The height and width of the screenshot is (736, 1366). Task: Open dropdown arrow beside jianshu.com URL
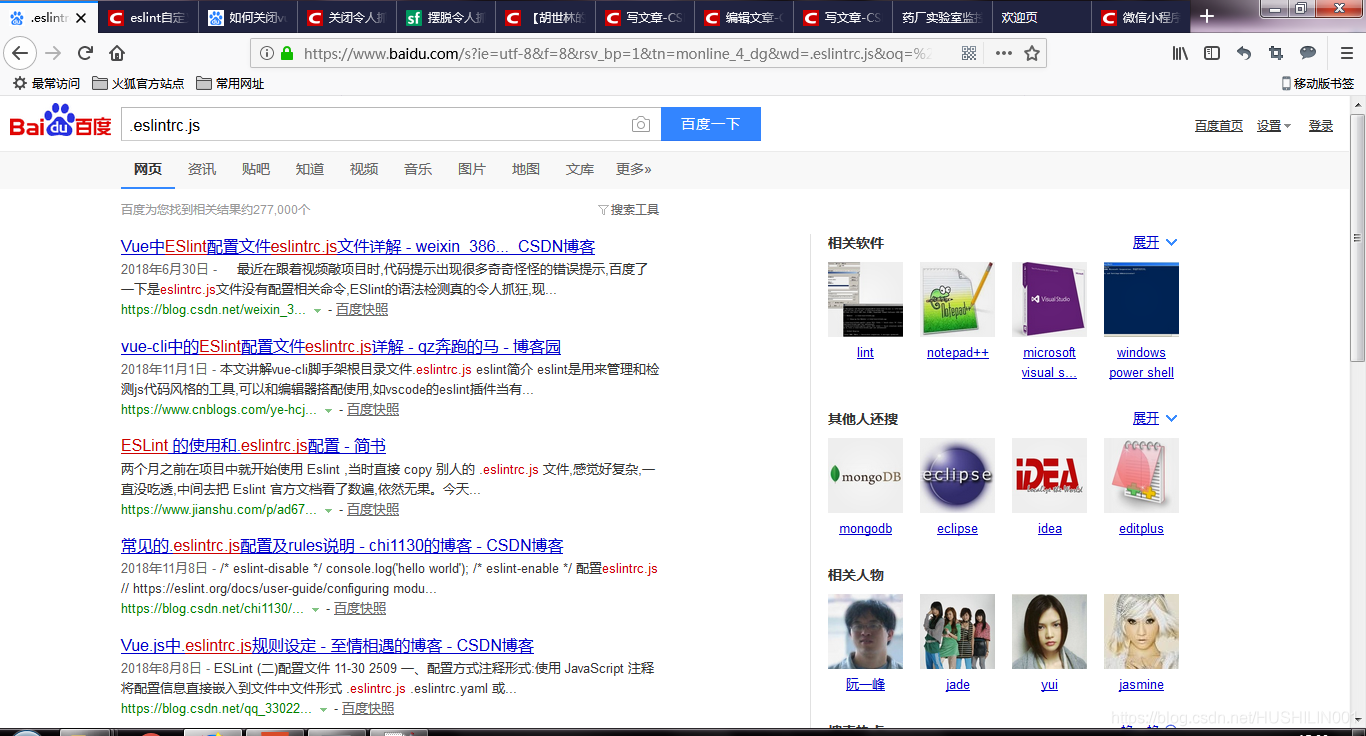tap(328, 510)
